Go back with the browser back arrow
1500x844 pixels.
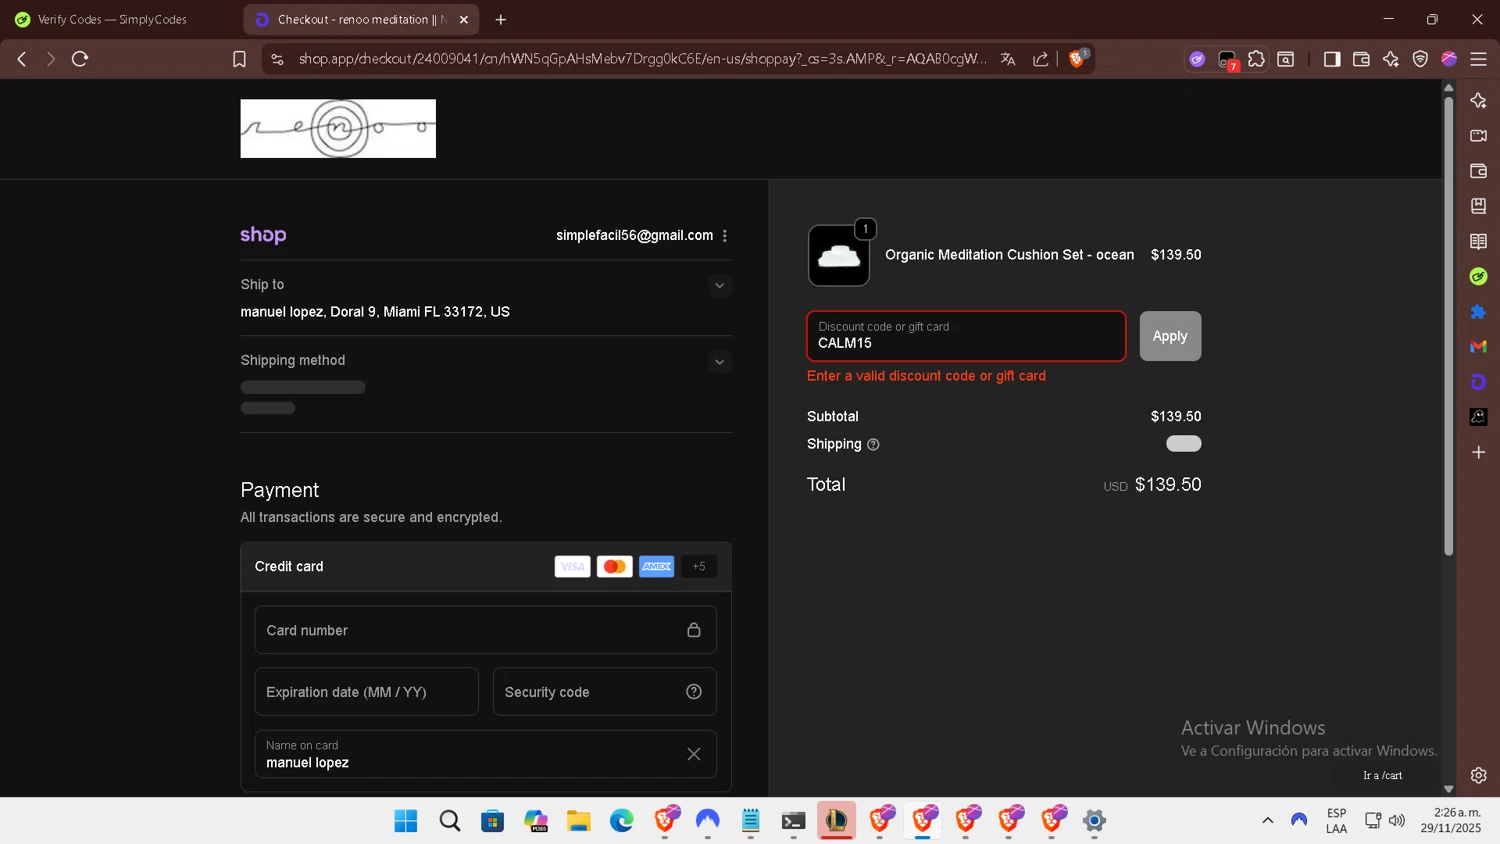pos(22,59)
